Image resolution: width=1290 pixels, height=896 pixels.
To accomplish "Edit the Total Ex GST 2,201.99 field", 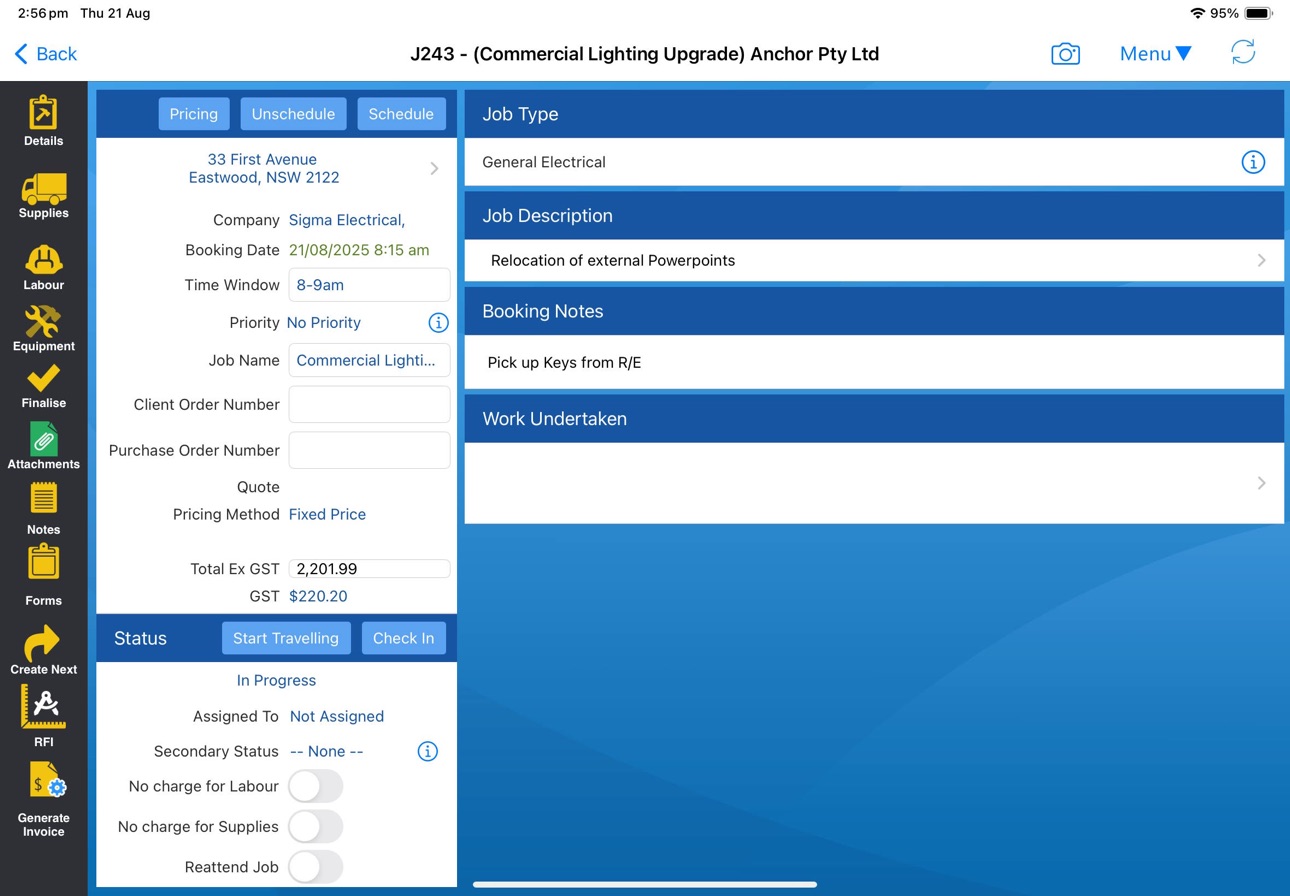I will (369, 568).
